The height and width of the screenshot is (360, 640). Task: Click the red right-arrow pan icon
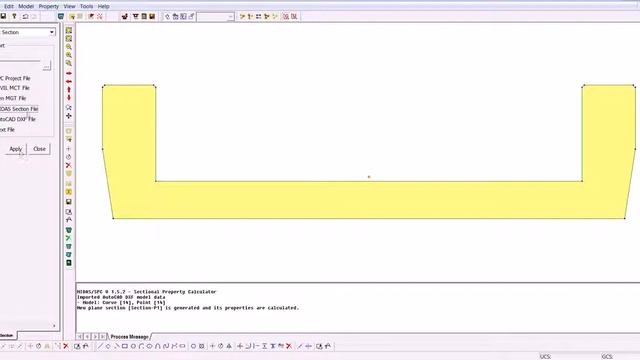69,73
